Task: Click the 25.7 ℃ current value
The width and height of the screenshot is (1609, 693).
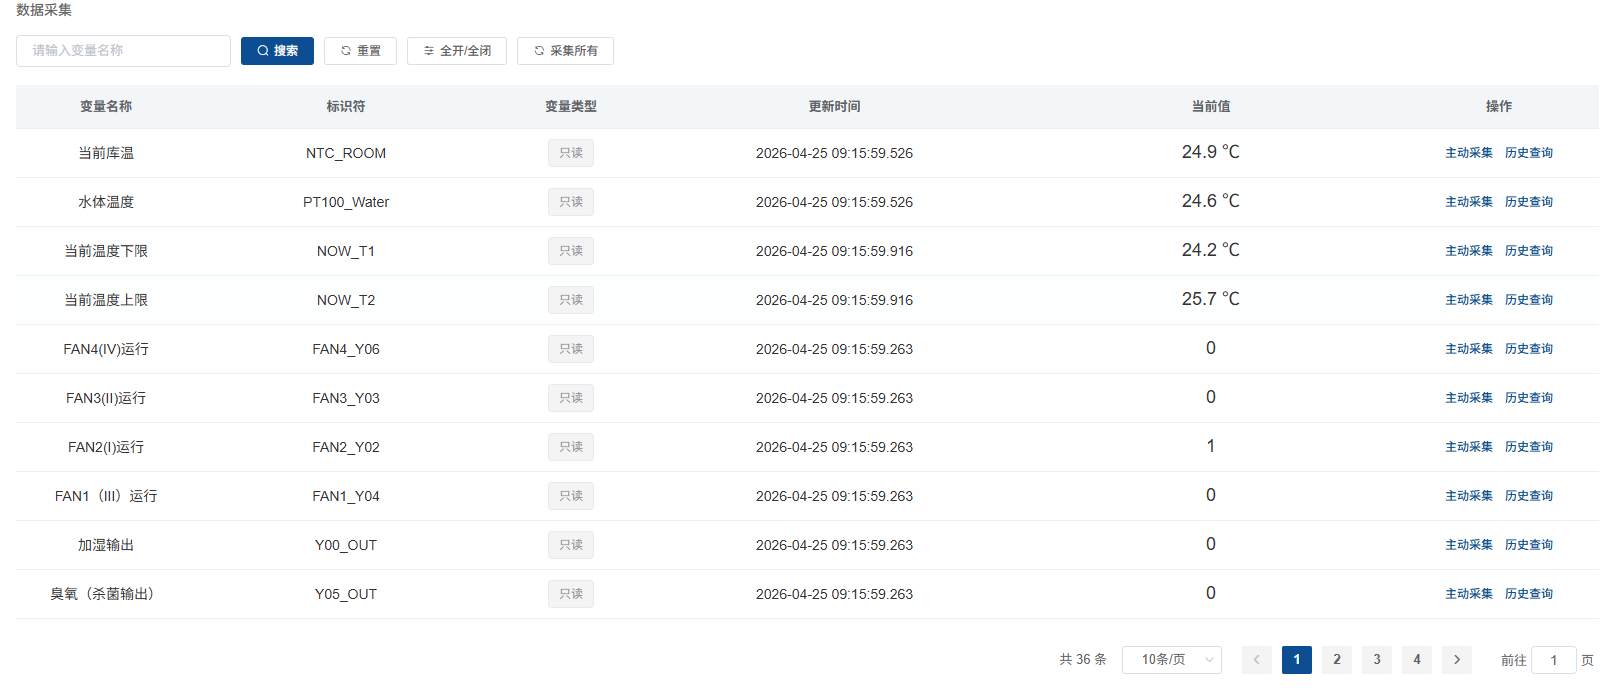Action: click(x=1211, y=299)
